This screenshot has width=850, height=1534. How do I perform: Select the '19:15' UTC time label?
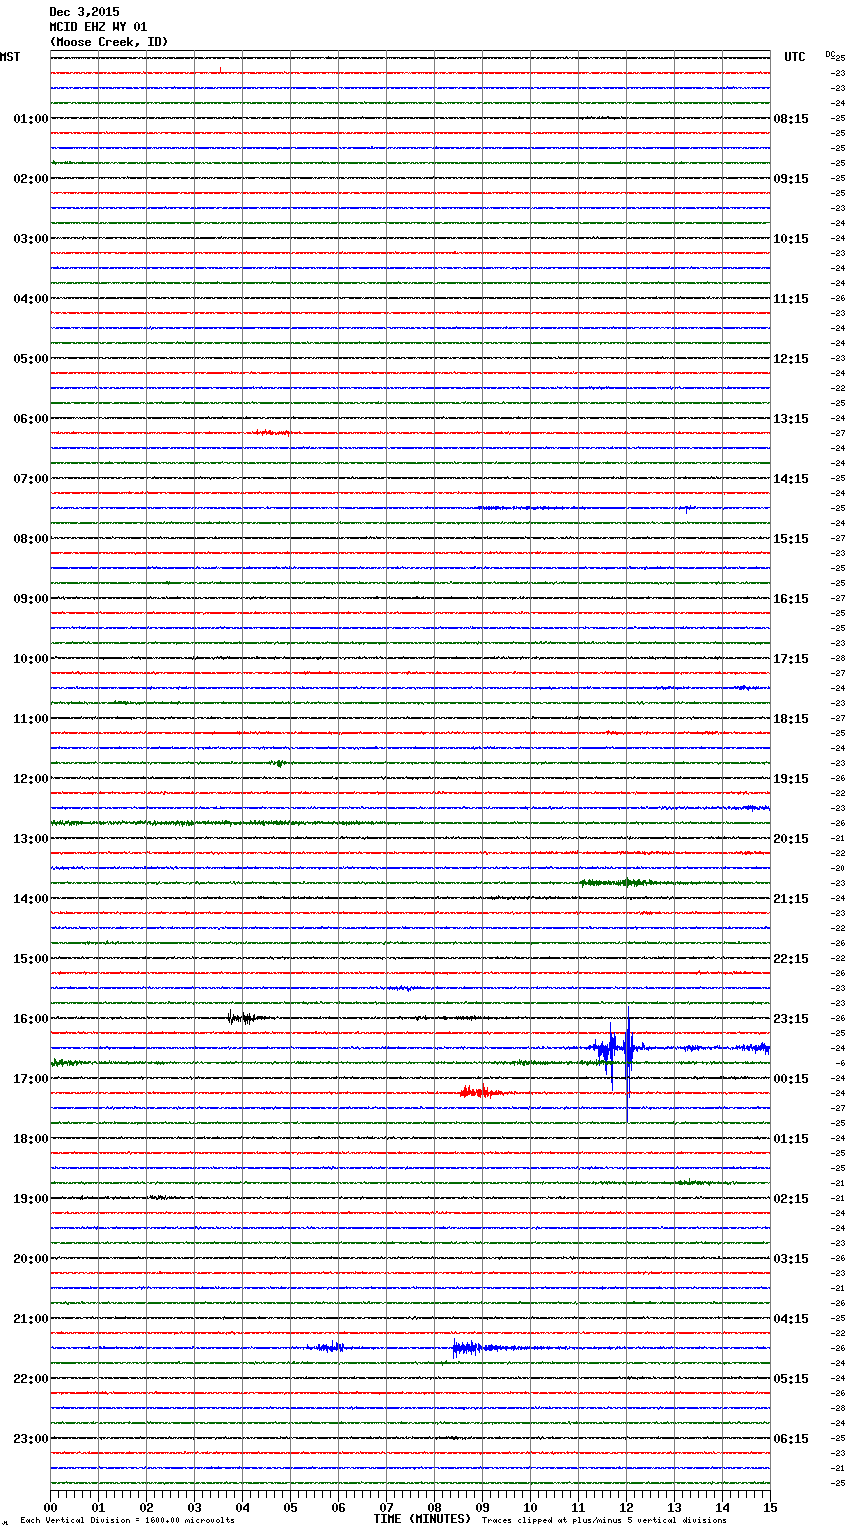point(791,779)
